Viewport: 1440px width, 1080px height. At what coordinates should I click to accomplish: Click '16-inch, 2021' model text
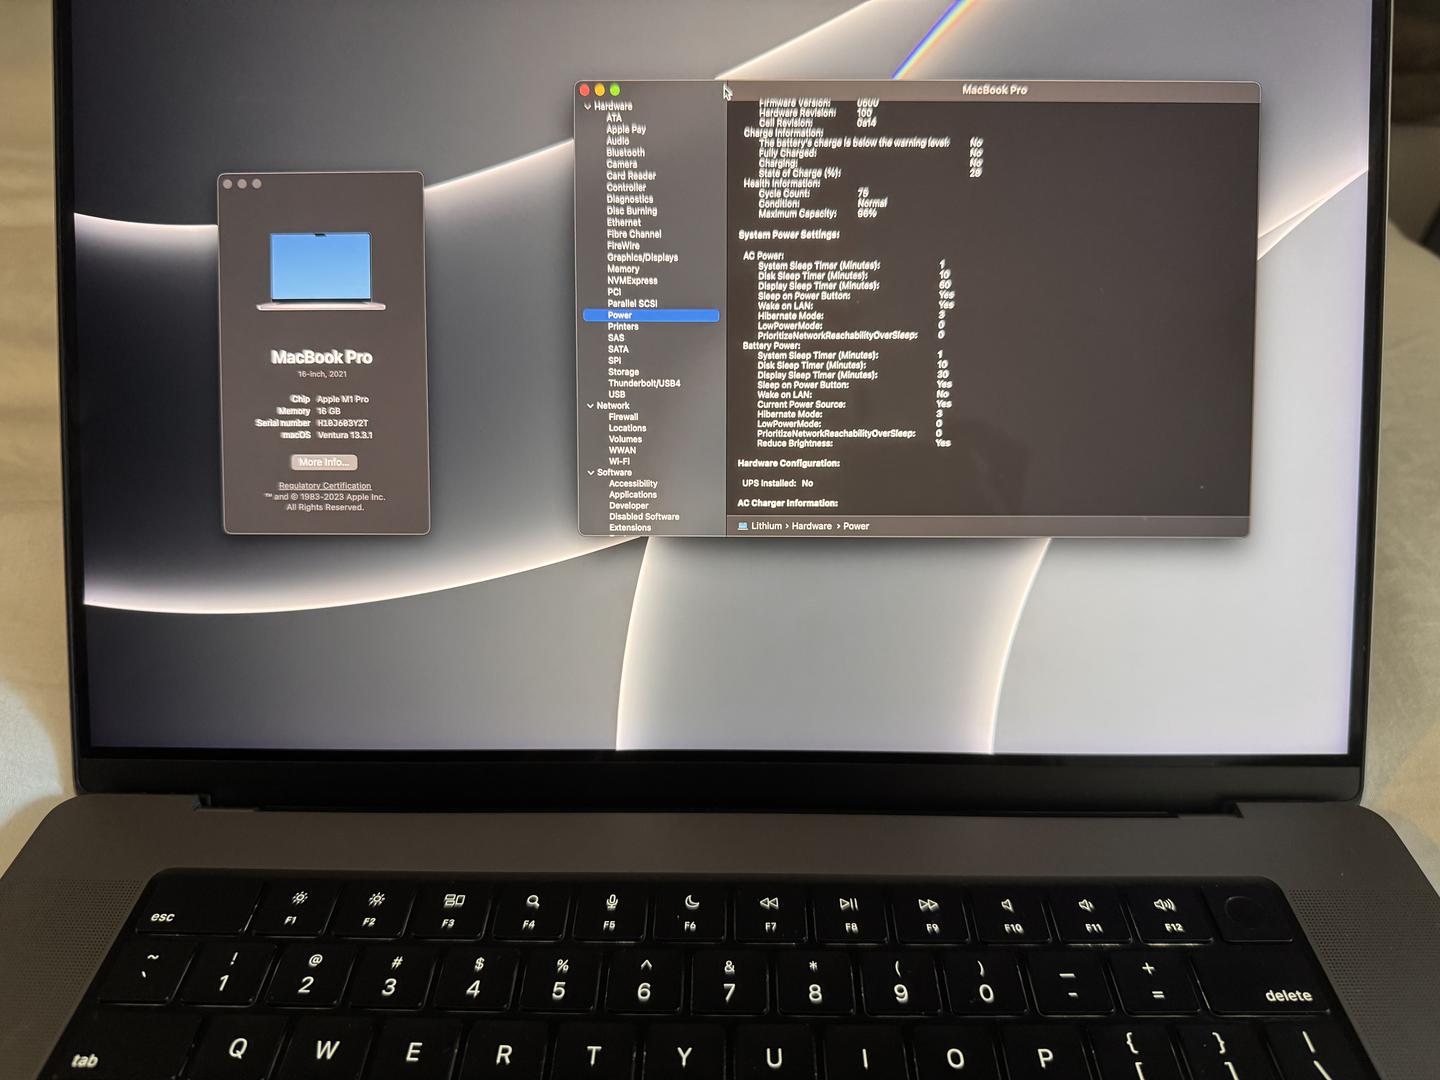point(322,374)
